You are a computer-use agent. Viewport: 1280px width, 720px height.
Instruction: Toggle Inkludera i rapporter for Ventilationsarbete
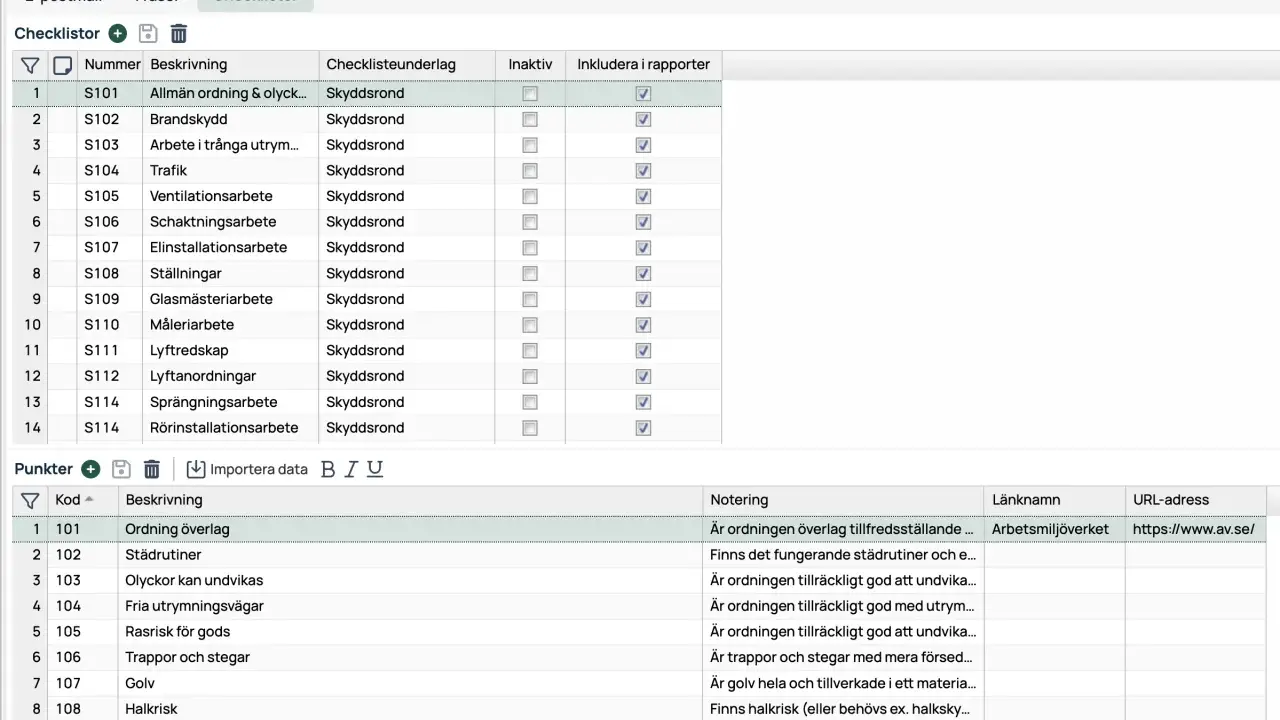coord(643,196)
